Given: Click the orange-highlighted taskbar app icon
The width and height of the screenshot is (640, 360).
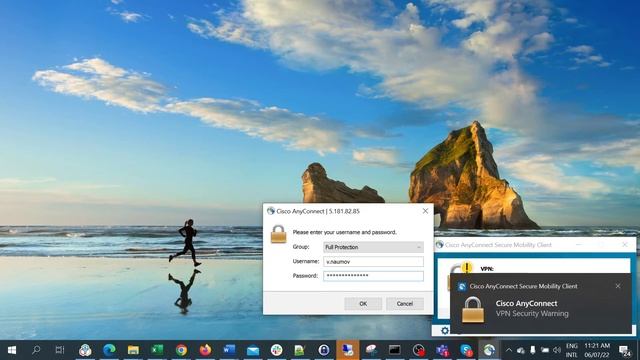Looking at the screenshot, I should tap(348, 350).
